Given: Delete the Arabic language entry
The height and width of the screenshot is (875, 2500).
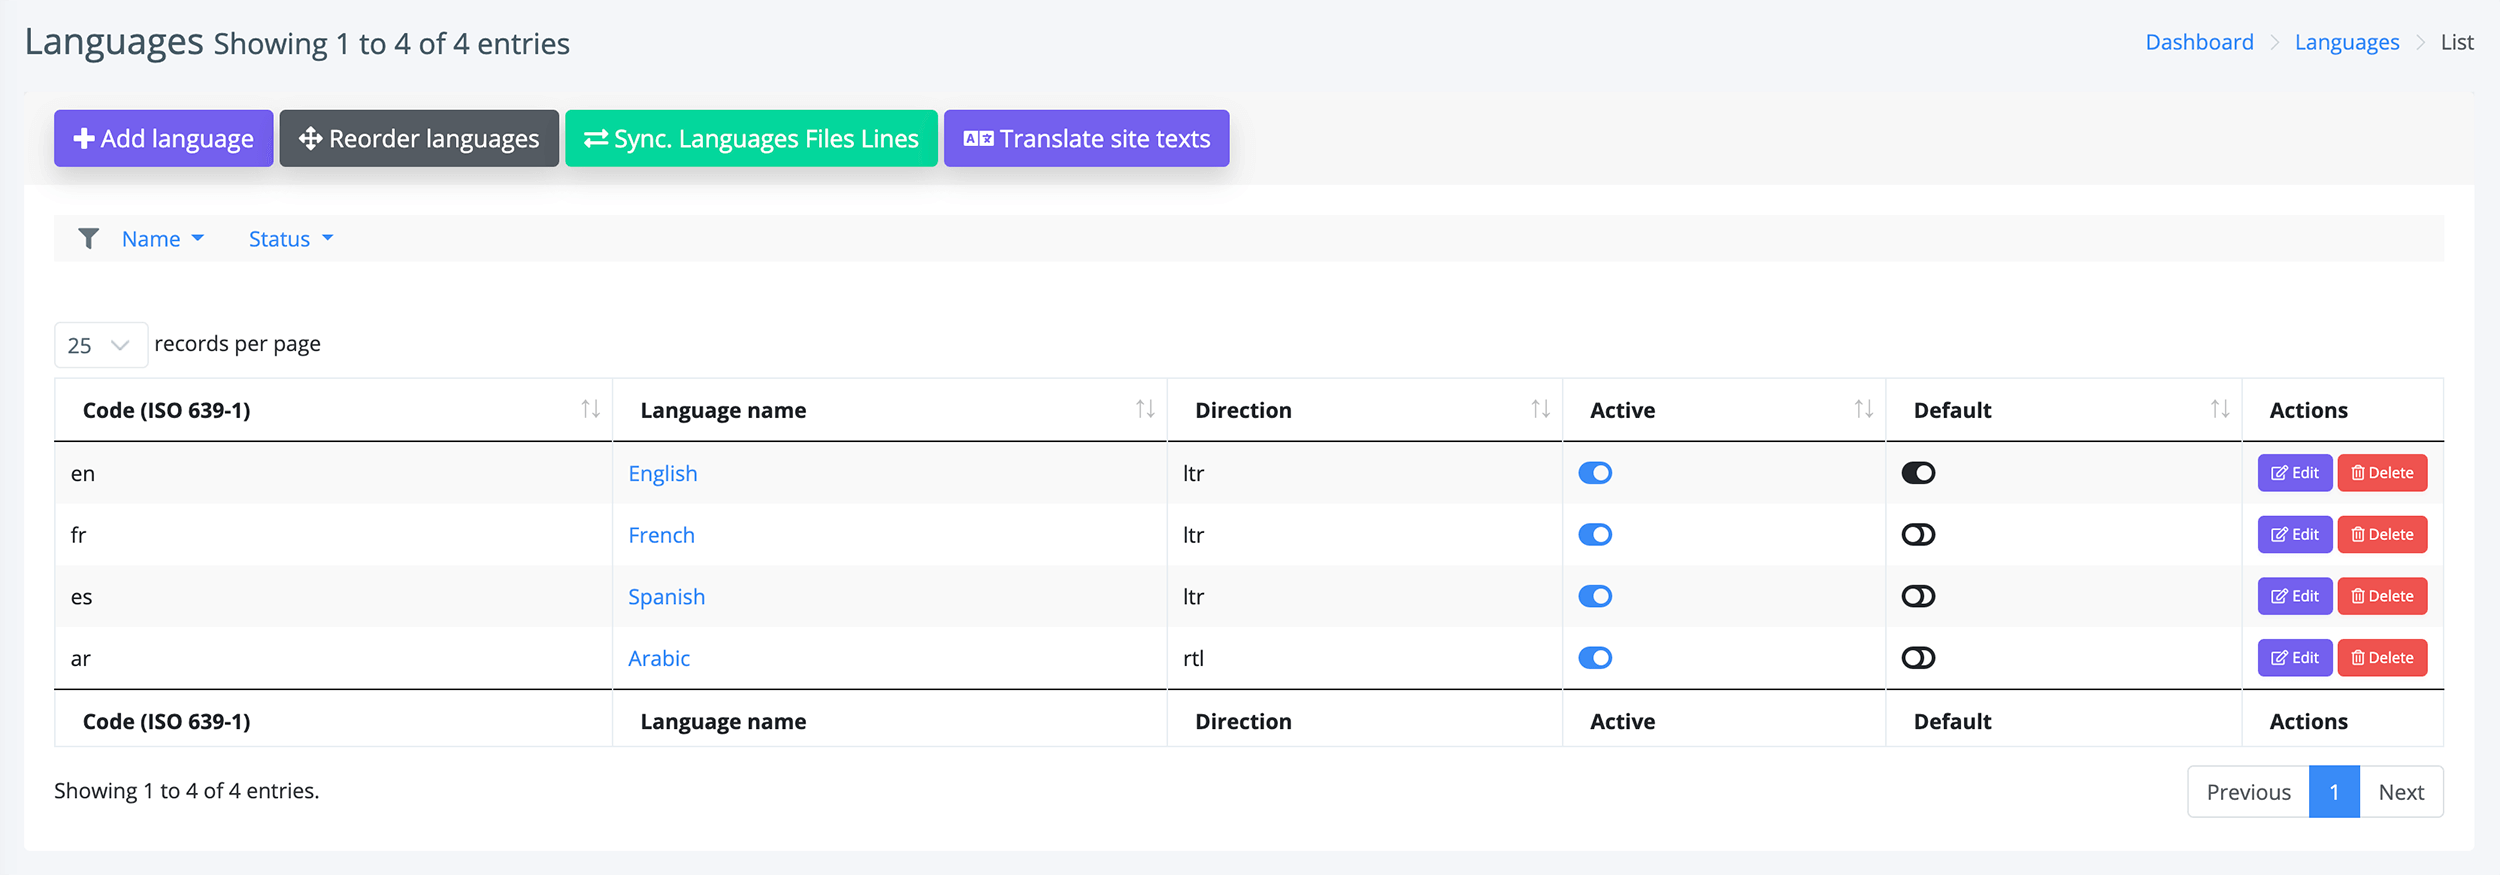Looking at the screenshot, I should (2382, 658).
